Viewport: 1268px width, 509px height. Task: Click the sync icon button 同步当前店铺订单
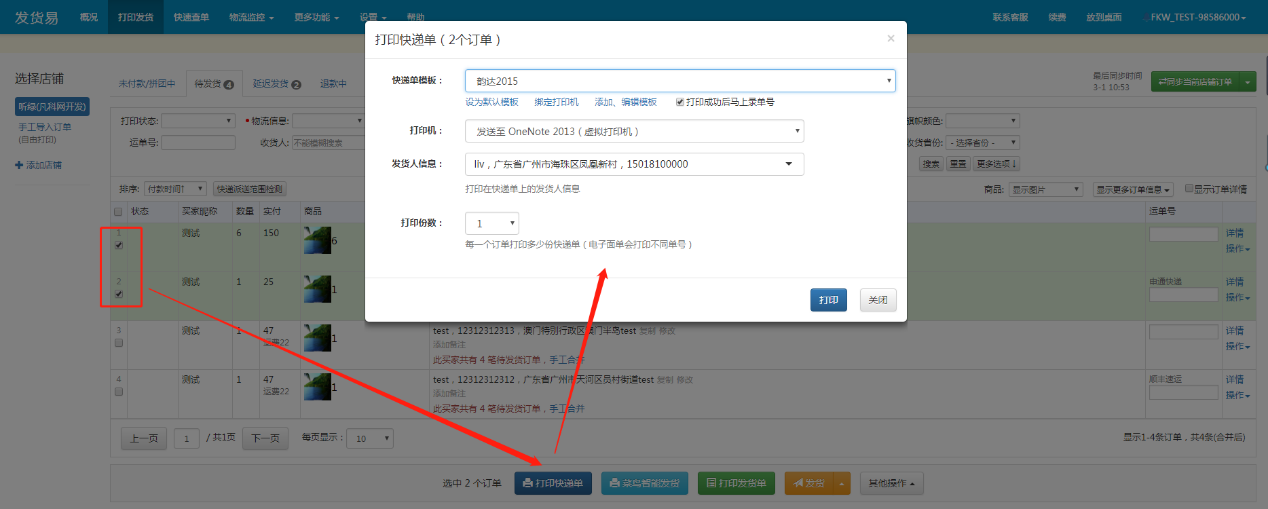pyautogui.click(x=1164, y=81)
